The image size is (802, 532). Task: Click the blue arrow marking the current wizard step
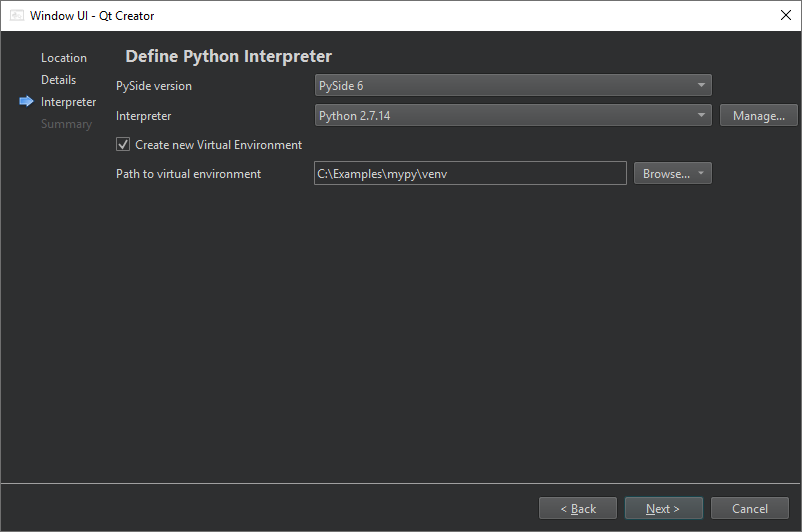point(27,102)
